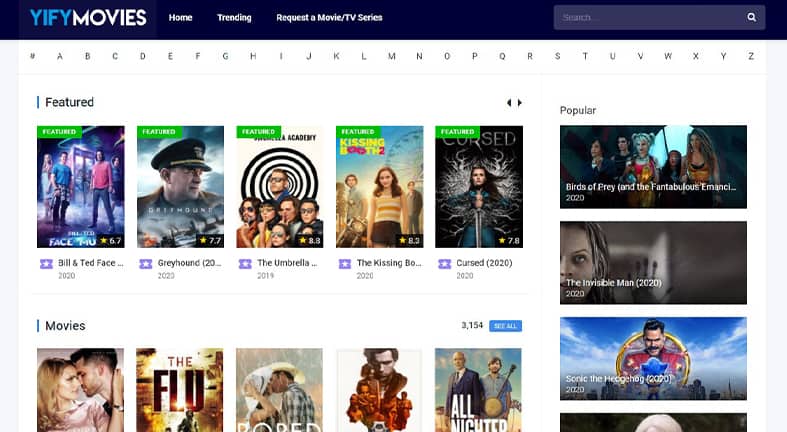Screen dimensions: 787x432
Task: Filter titles by letter G
Action: coord(225,56)
